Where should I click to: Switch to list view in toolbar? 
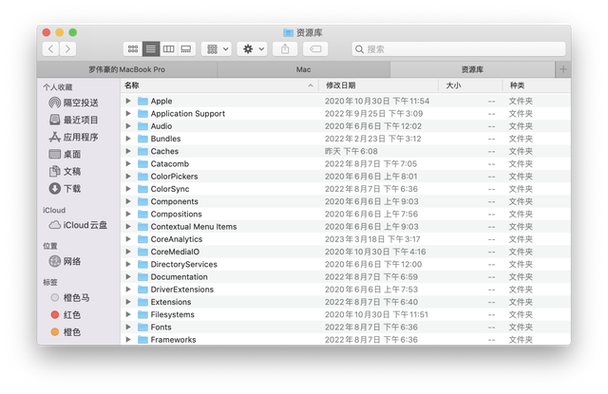tap(151, 49)
